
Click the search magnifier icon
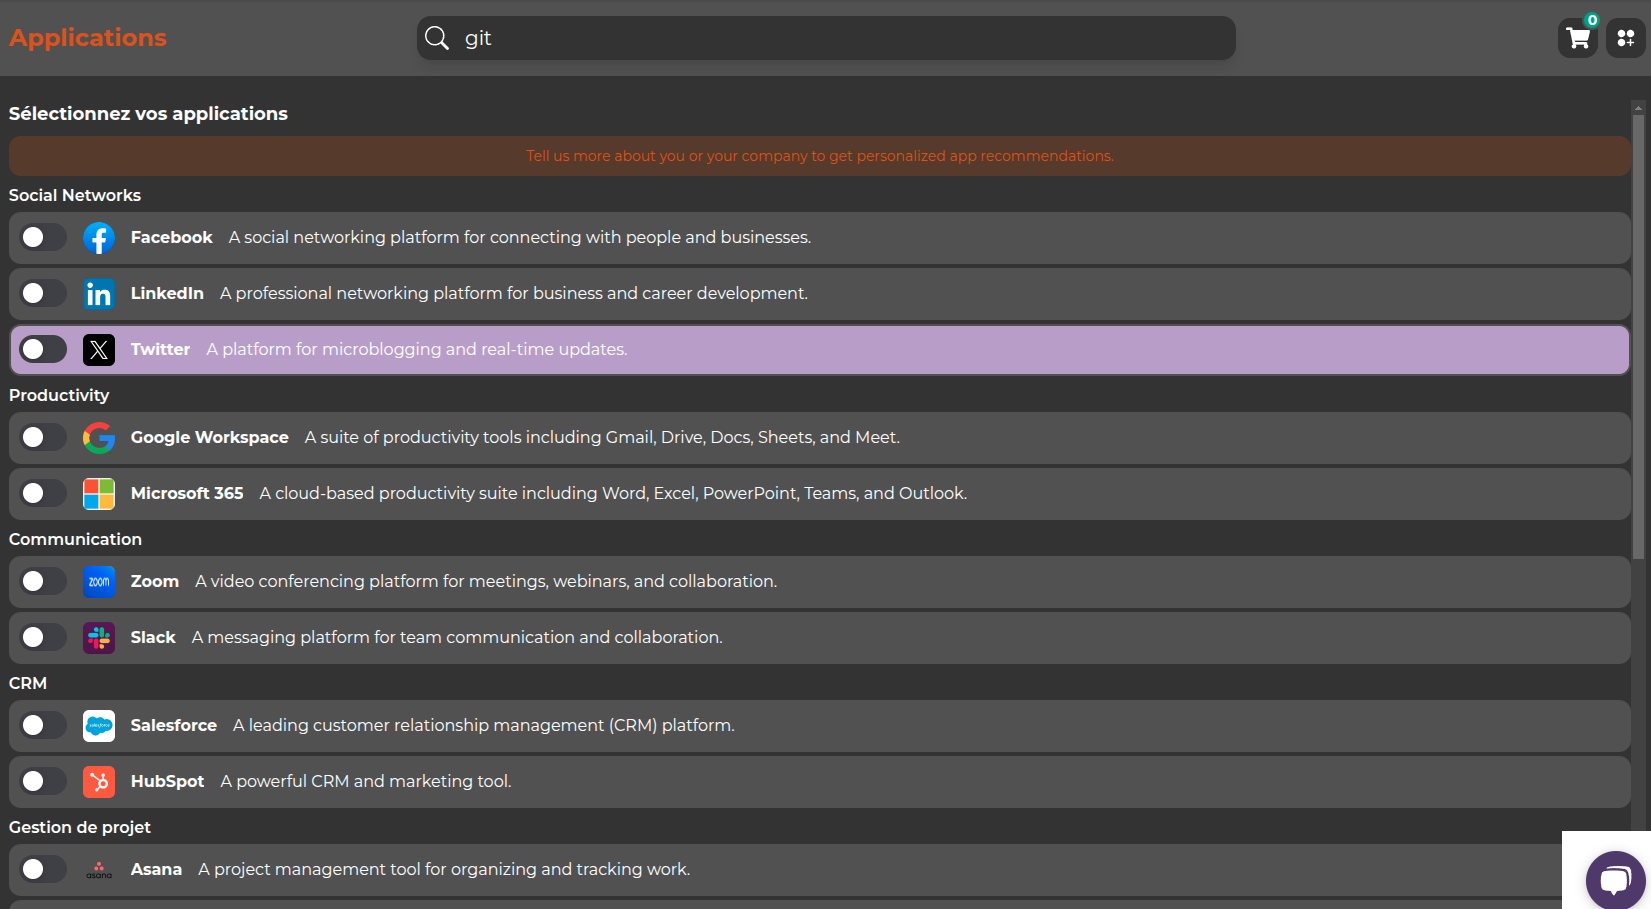(437, 38)
